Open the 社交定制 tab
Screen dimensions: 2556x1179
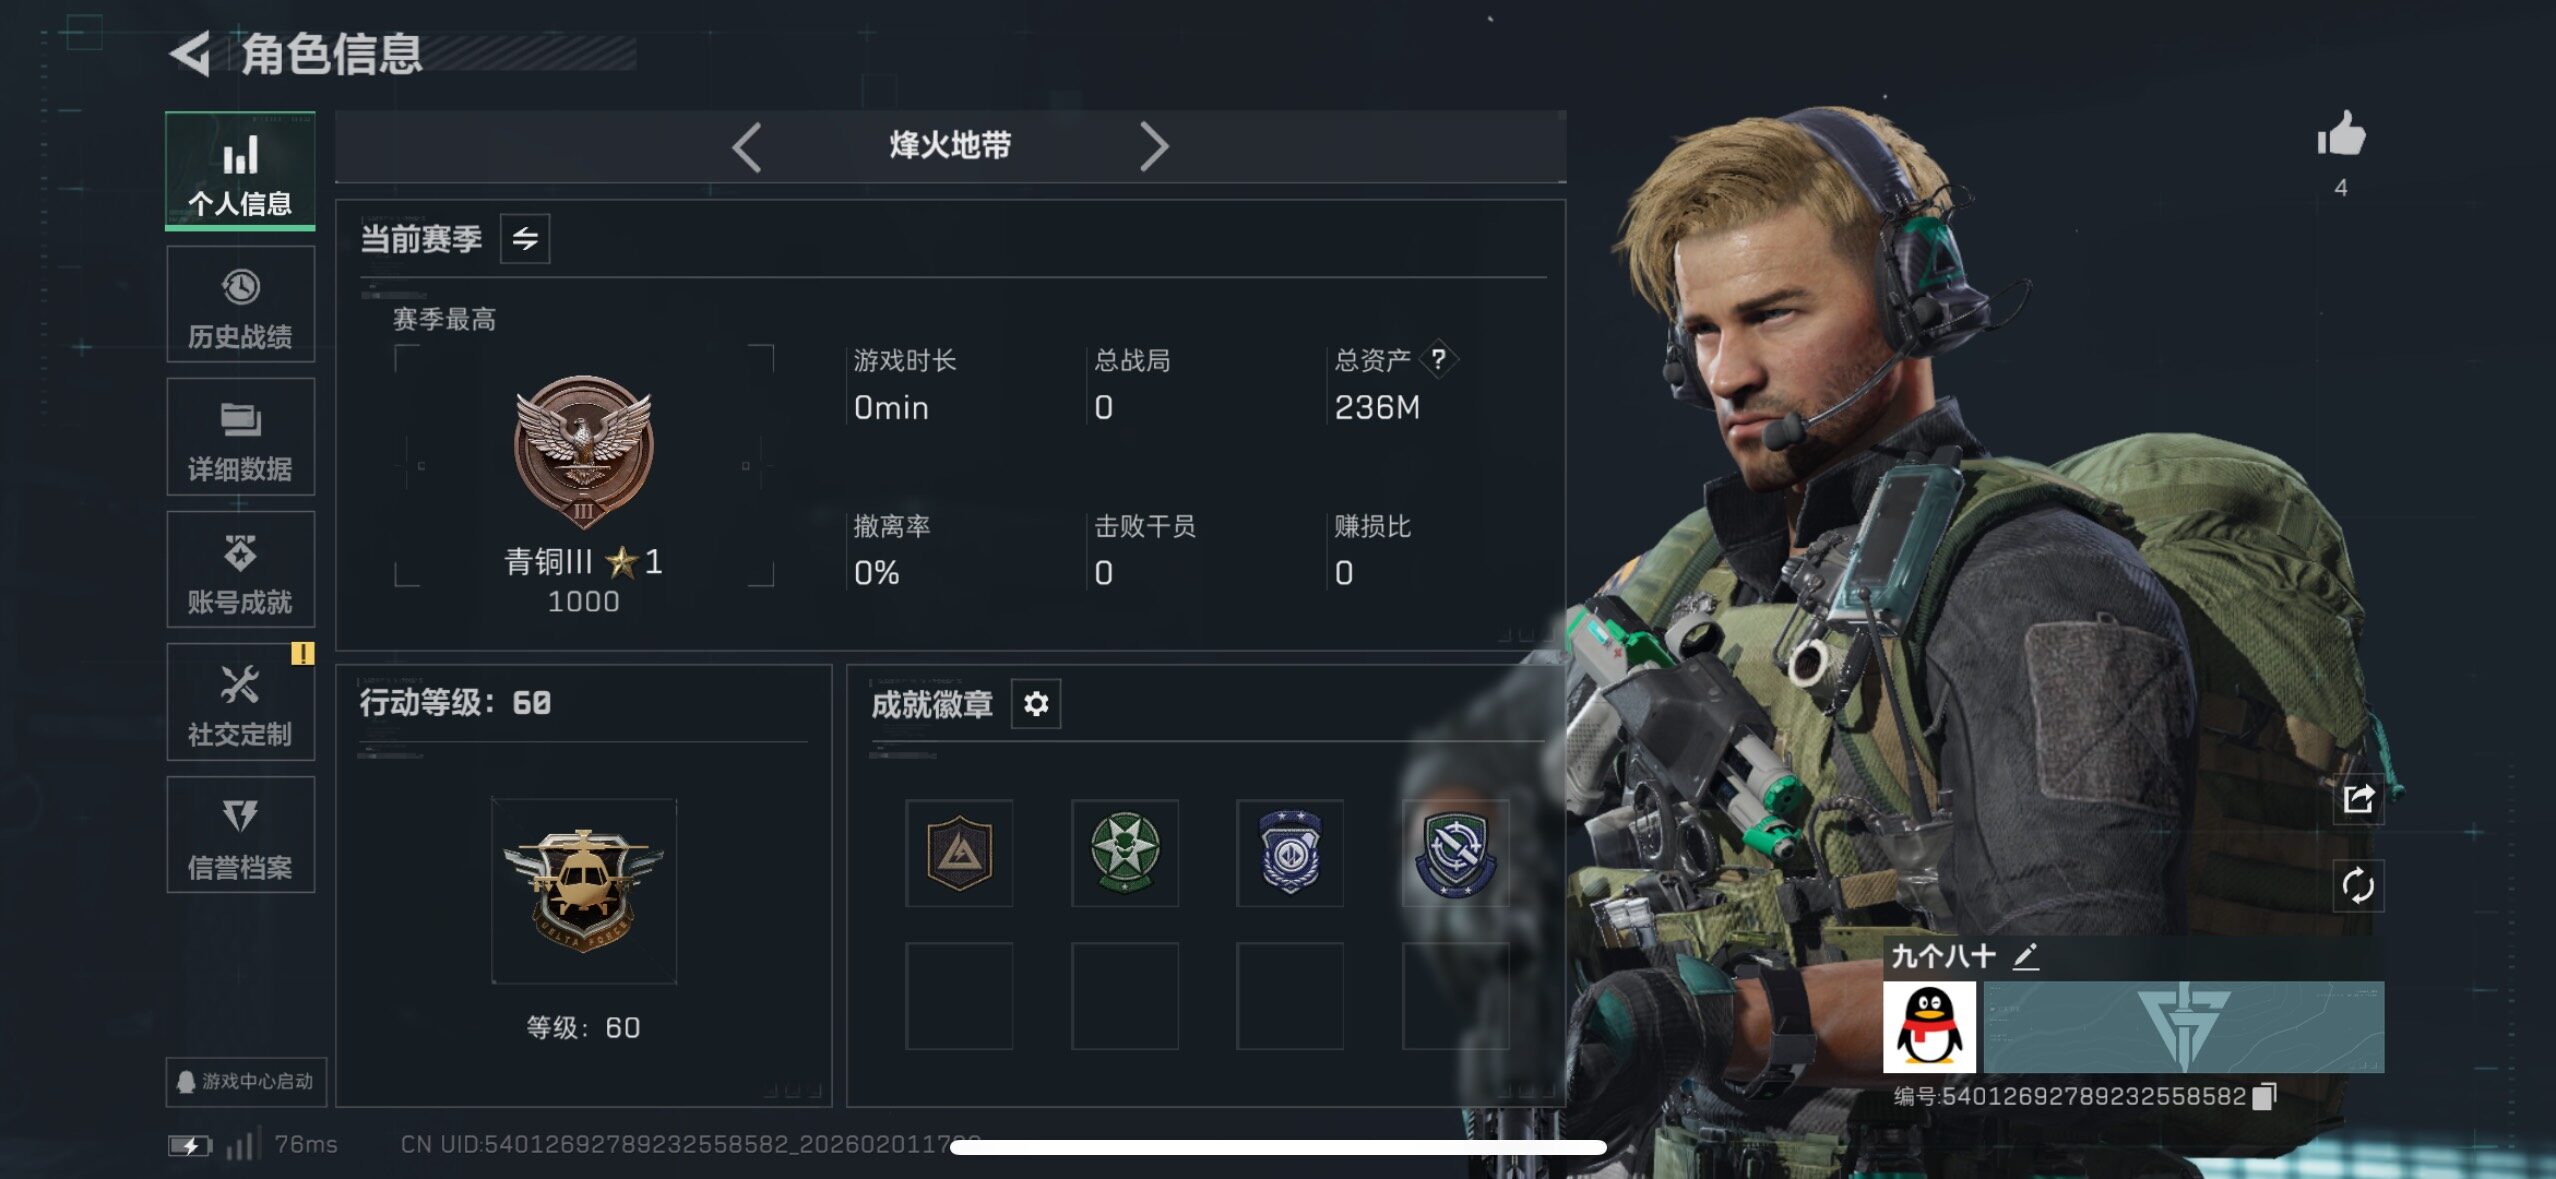pyautogui.click(x=240, y=702)
